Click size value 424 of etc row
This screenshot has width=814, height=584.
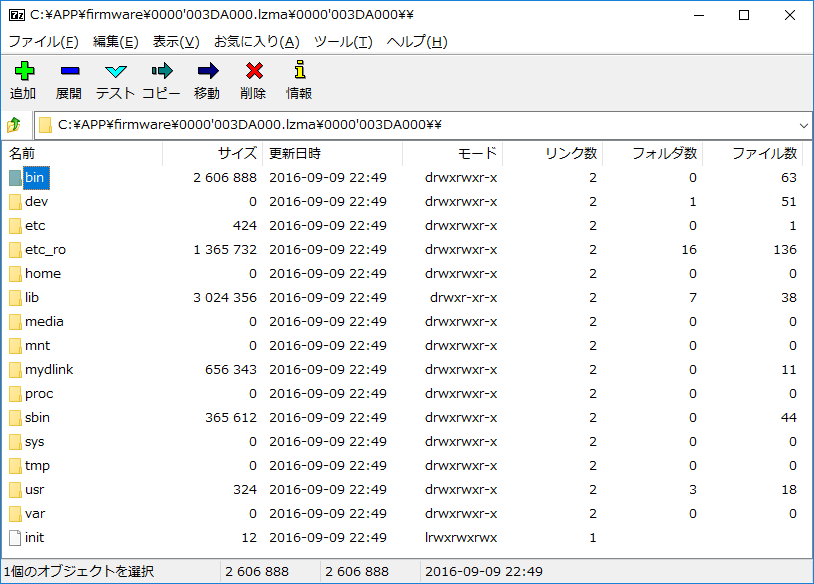245,226
